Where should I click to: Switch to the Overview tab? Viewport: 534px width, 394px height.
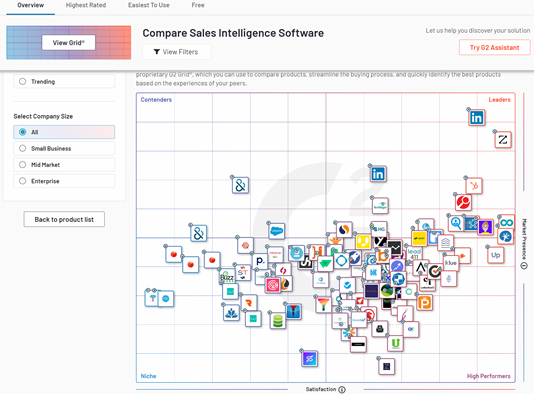tap(31, 5)
